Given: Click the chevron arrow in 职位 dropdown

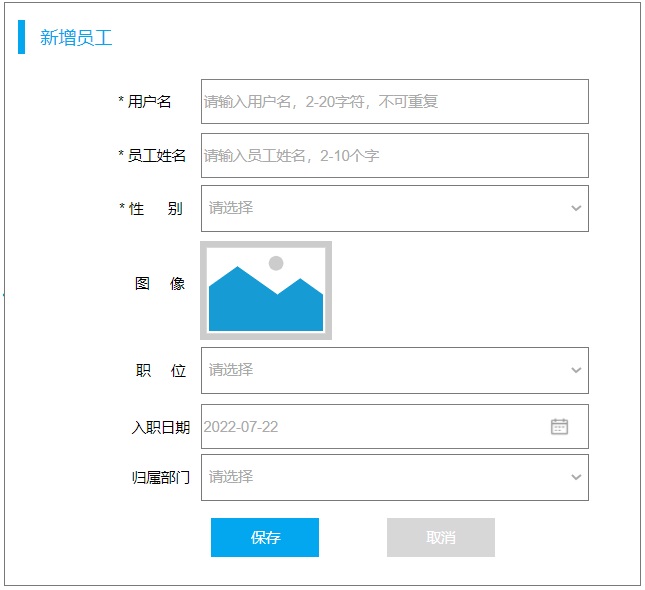Looking at the screenshot, I should (x=576, y=370).
